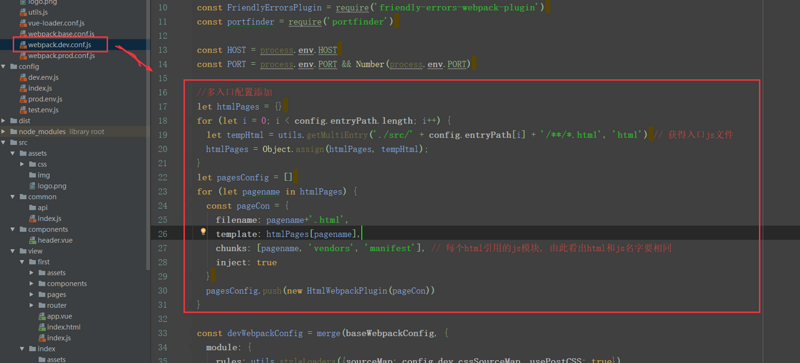Click the 'library root' label beside node_modules
Image resolution: width=800 pixels, height=363 pixels.
point(87,132)
